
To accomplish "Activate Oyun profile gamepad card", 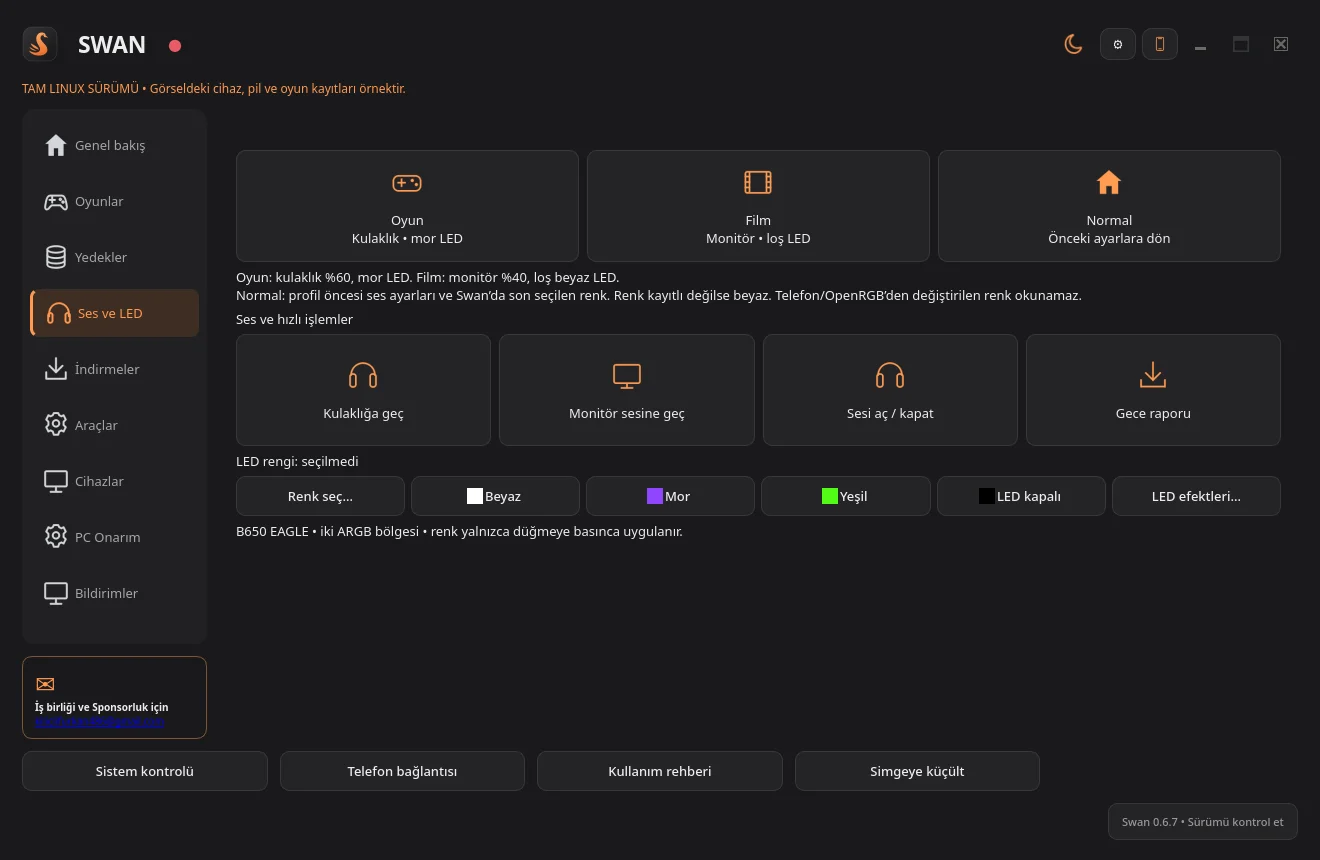I will [x=407, y=206].
